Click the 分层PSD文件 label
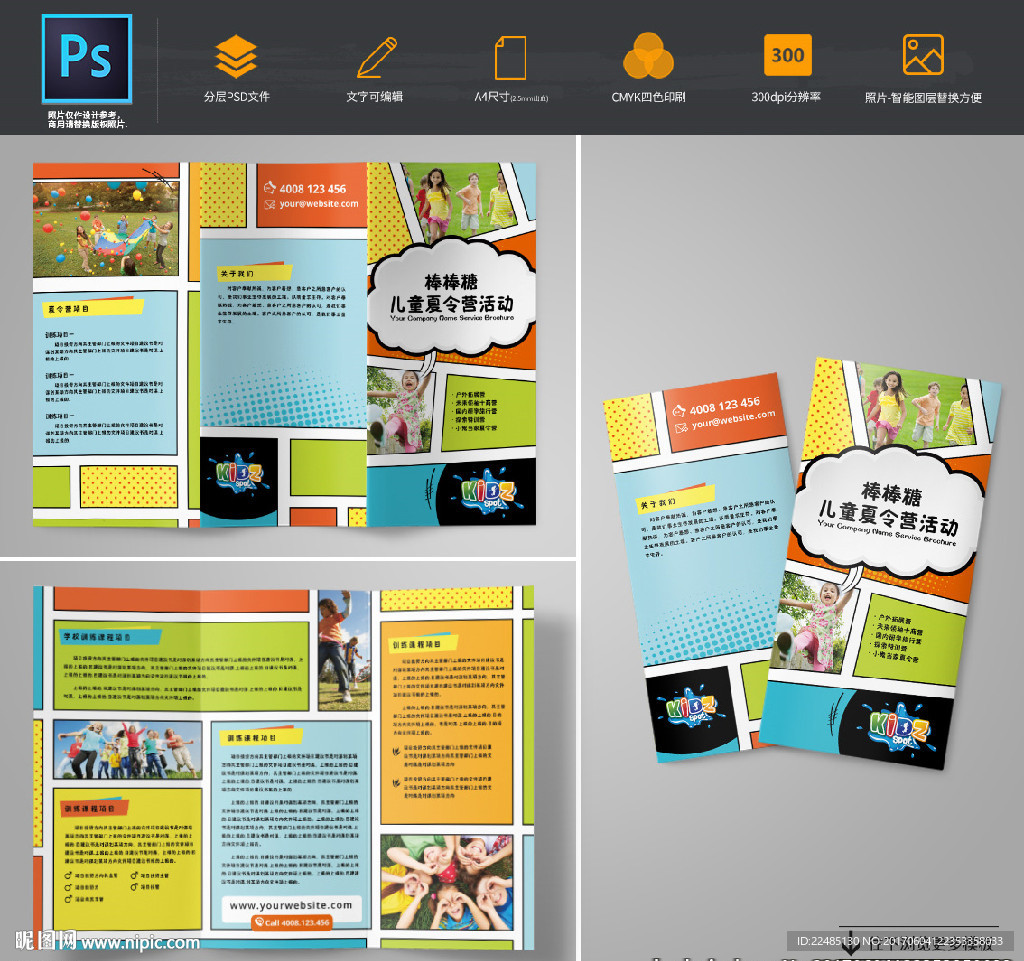Image resolution: width=1024 pixels, height=961 pixels. click(236, 97)
